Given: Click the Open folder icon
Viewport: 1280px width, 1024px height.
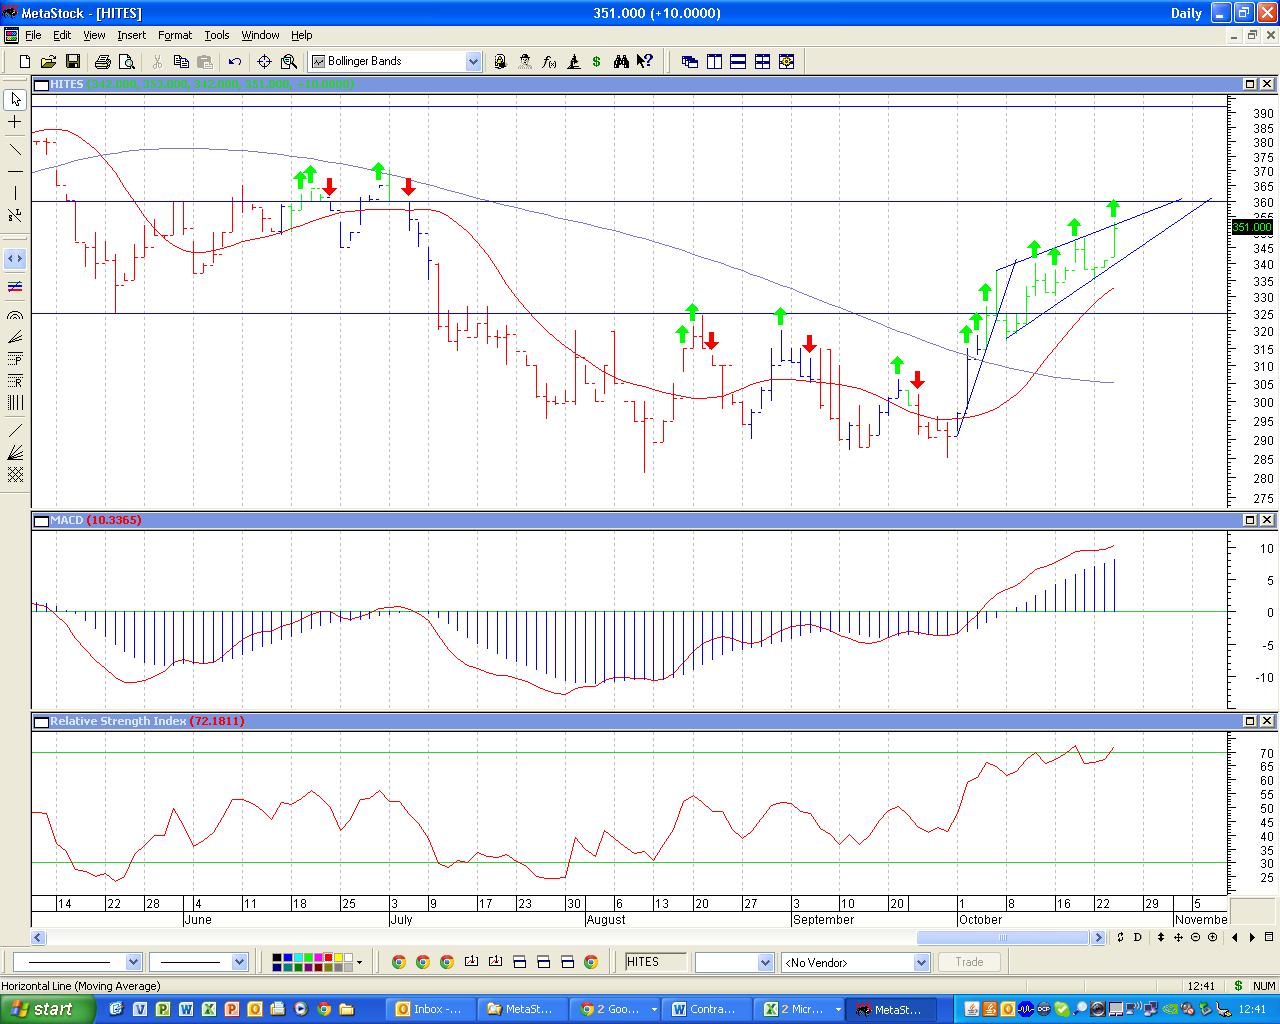Looking at the screenshot, I should pyautogui.click(x=48, y=62).
